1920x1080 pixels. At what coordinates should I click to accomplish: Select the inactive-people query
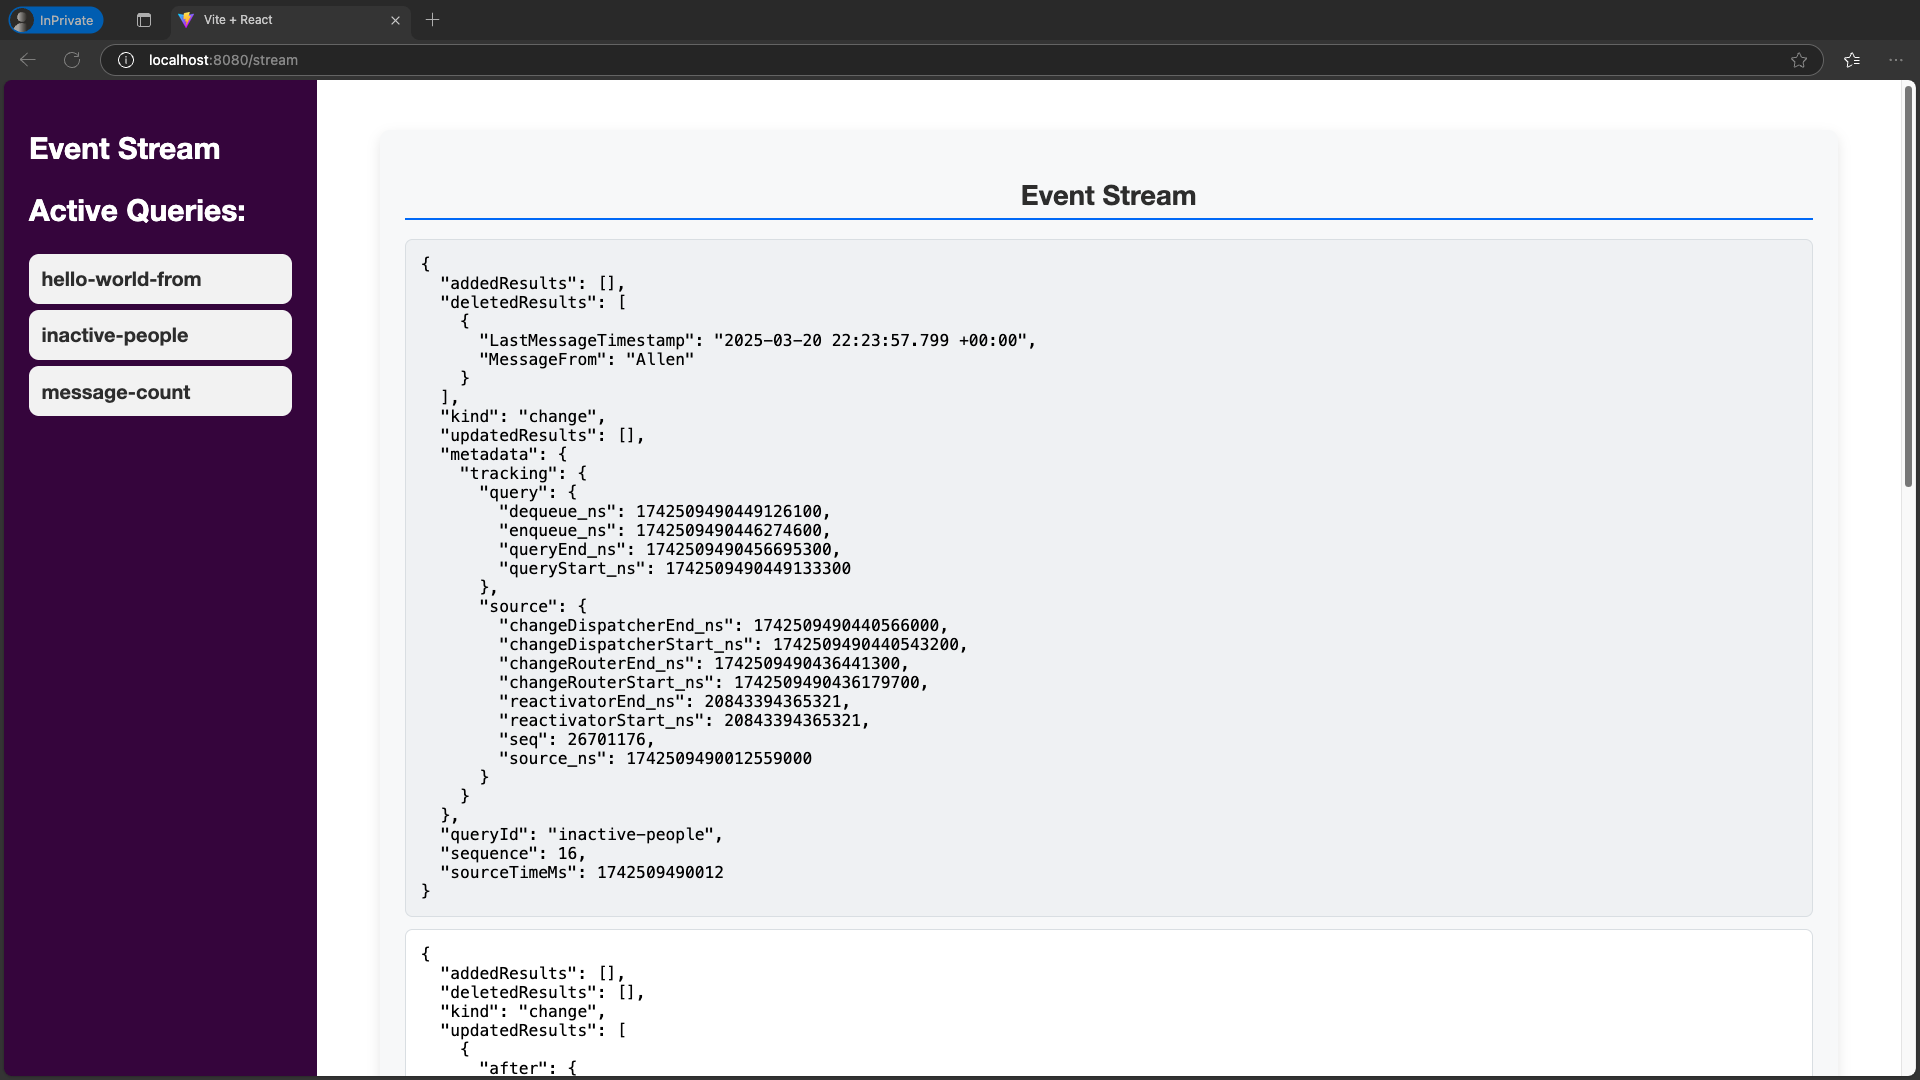point(159,335)
